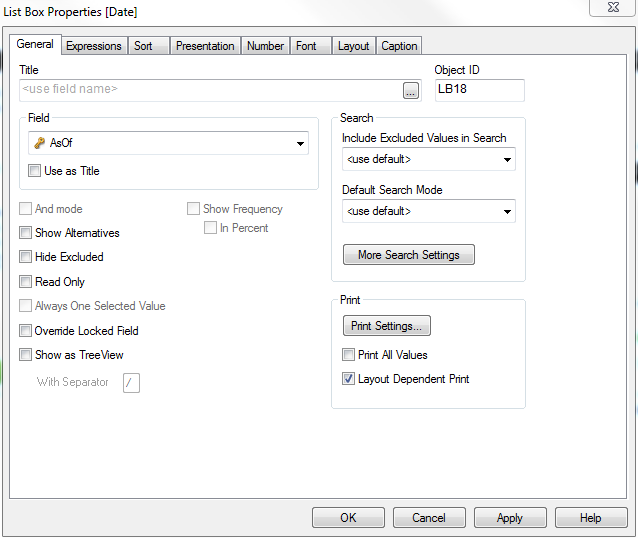Image resolution: width=638 pixels, height=538 pixels.
Task: Click the key icon in Field box
Action: point(40,143)
